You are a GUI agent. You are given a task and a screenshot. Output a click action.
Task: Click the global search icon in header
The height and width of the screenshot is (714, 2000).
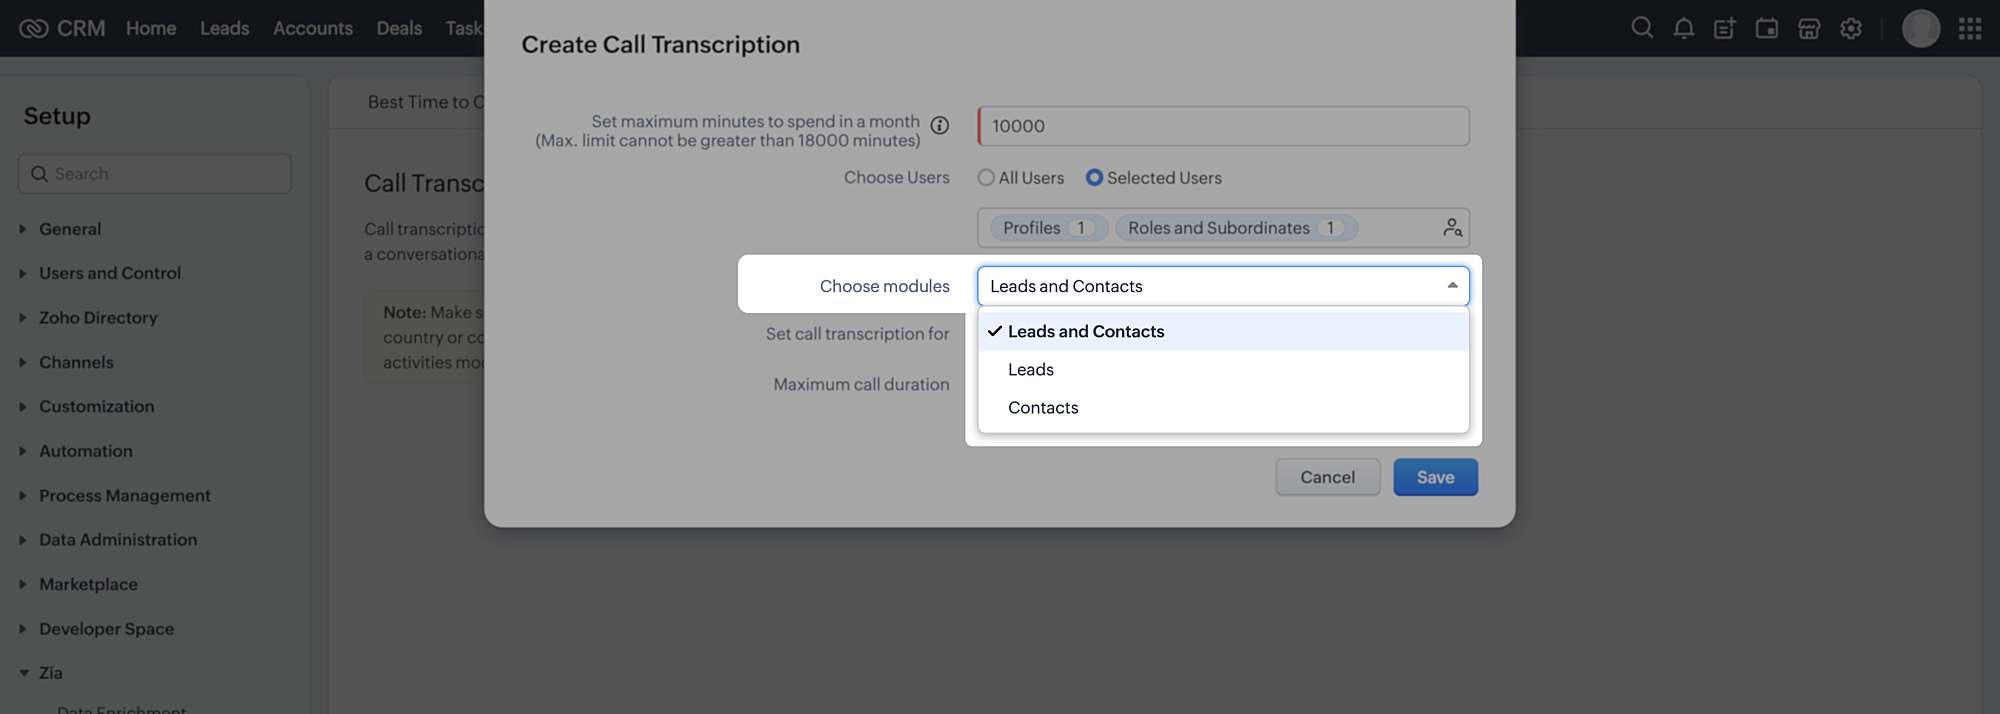(x=1642, y=28)
